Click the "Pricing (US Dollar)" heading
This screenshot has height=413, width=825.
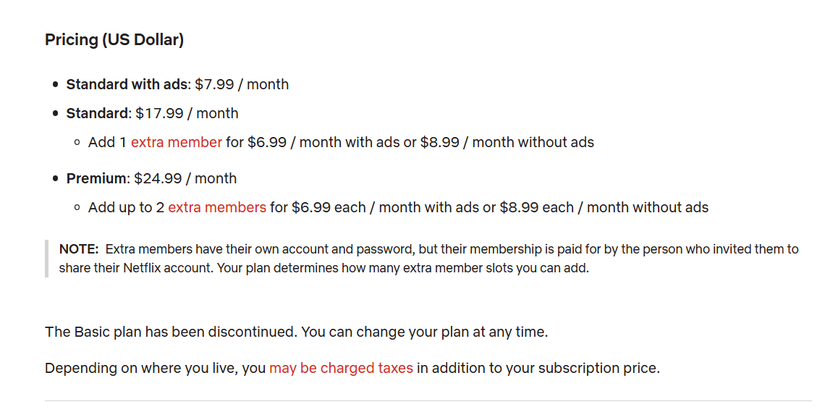pyautogui.click(x=114, y=40)
